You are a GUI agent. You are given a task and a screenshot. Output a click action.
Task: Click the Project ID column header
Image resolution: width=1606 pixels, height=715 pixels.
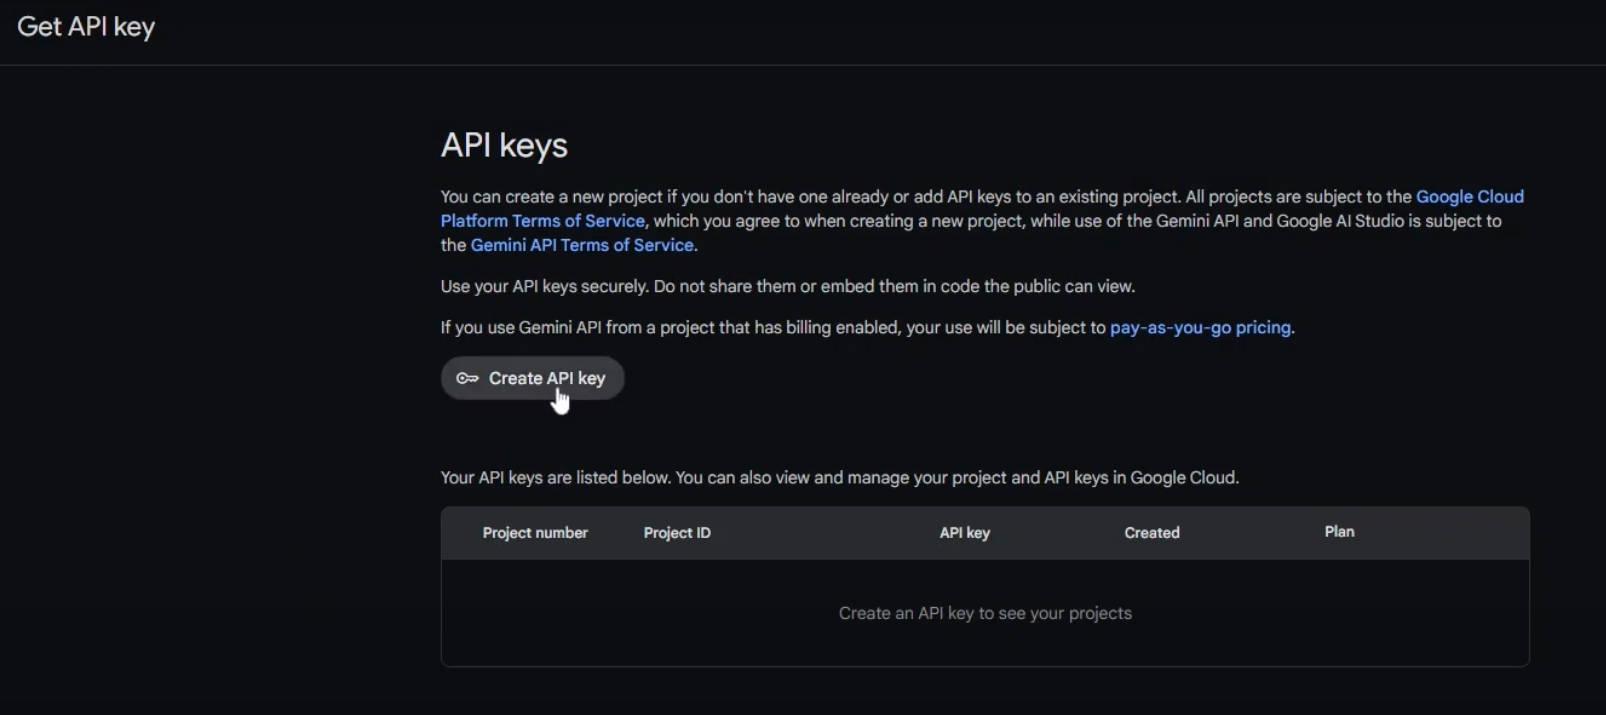tap(677, 533)
